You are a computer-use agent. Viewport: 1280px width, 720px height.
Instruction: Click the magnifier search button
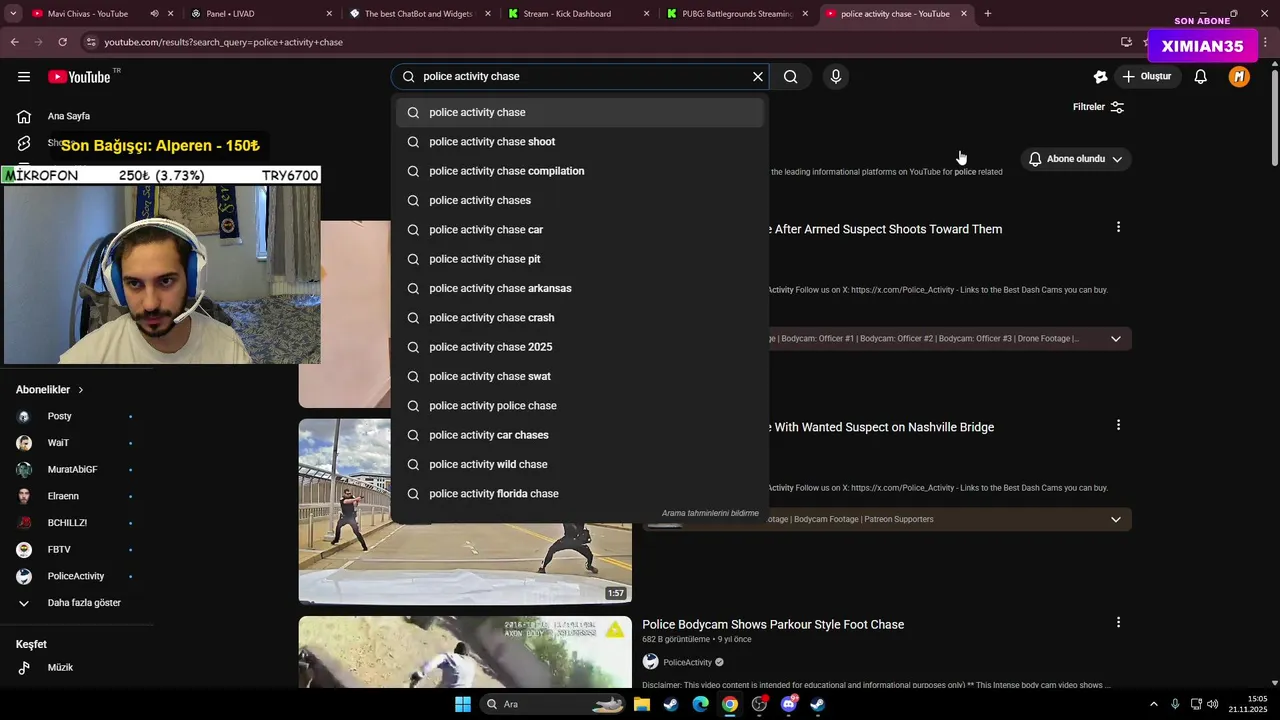[x=790, y=76]
